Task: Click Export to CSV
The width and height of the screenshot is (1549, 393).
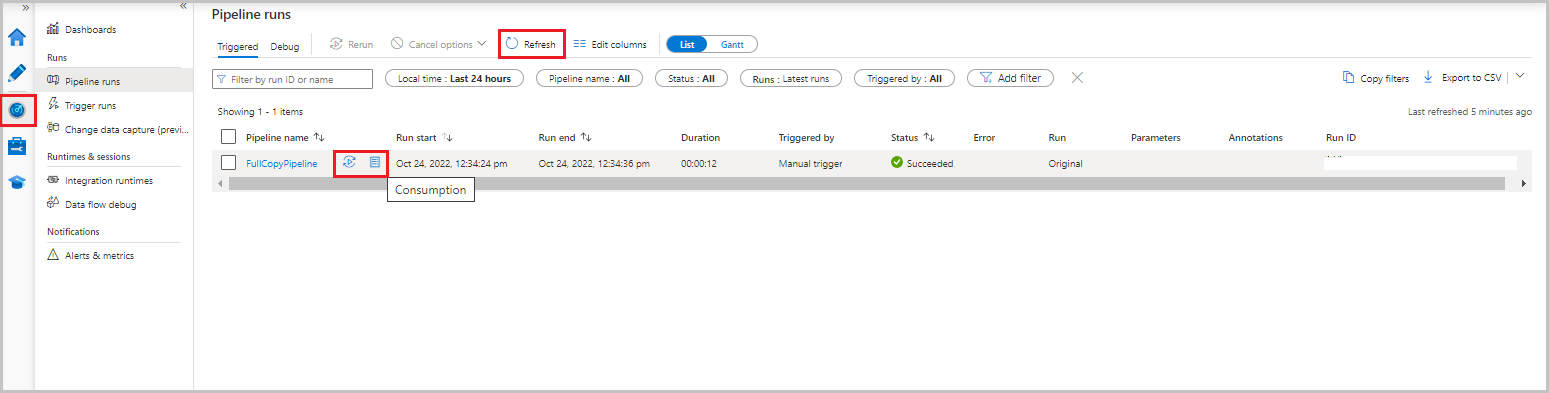Action: tap(1462, 78)
